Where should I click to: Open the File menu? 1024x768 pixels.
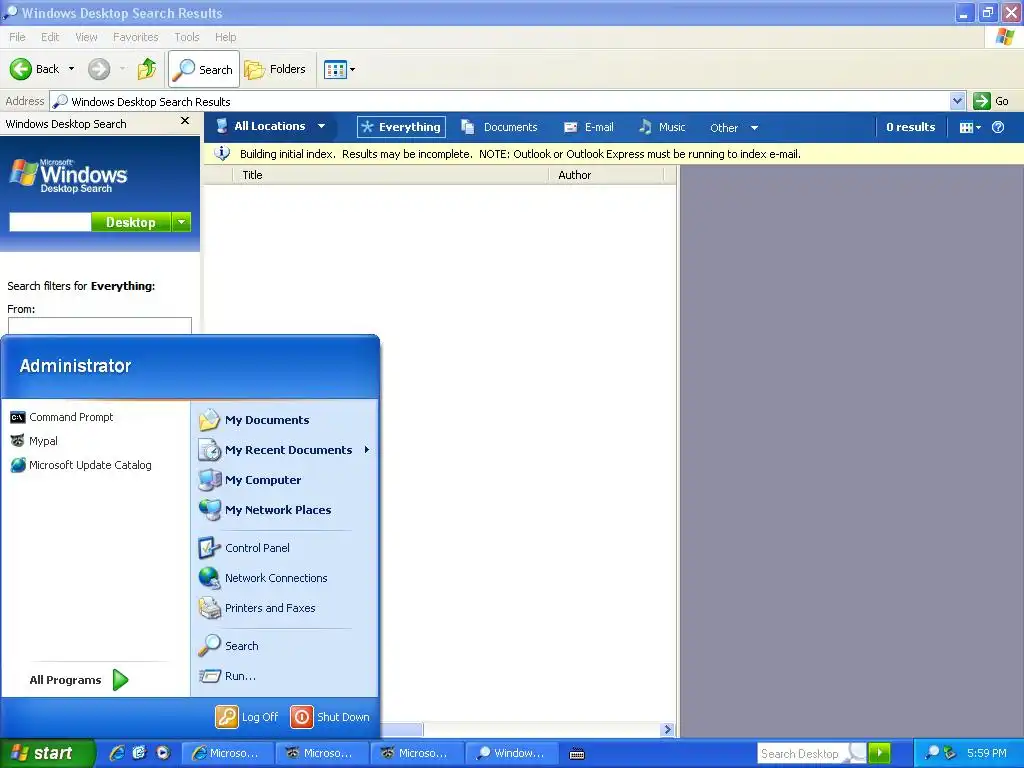point(17,37)
